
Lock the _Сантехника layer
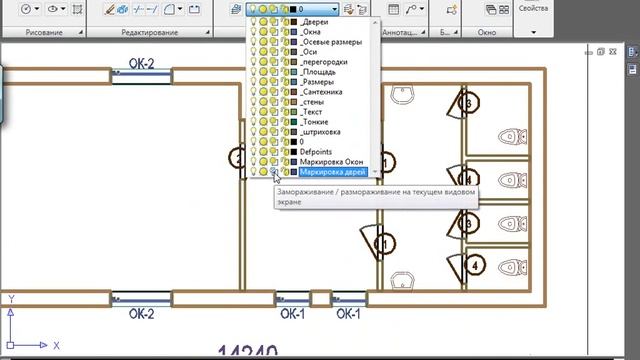[x=285, y=92]
